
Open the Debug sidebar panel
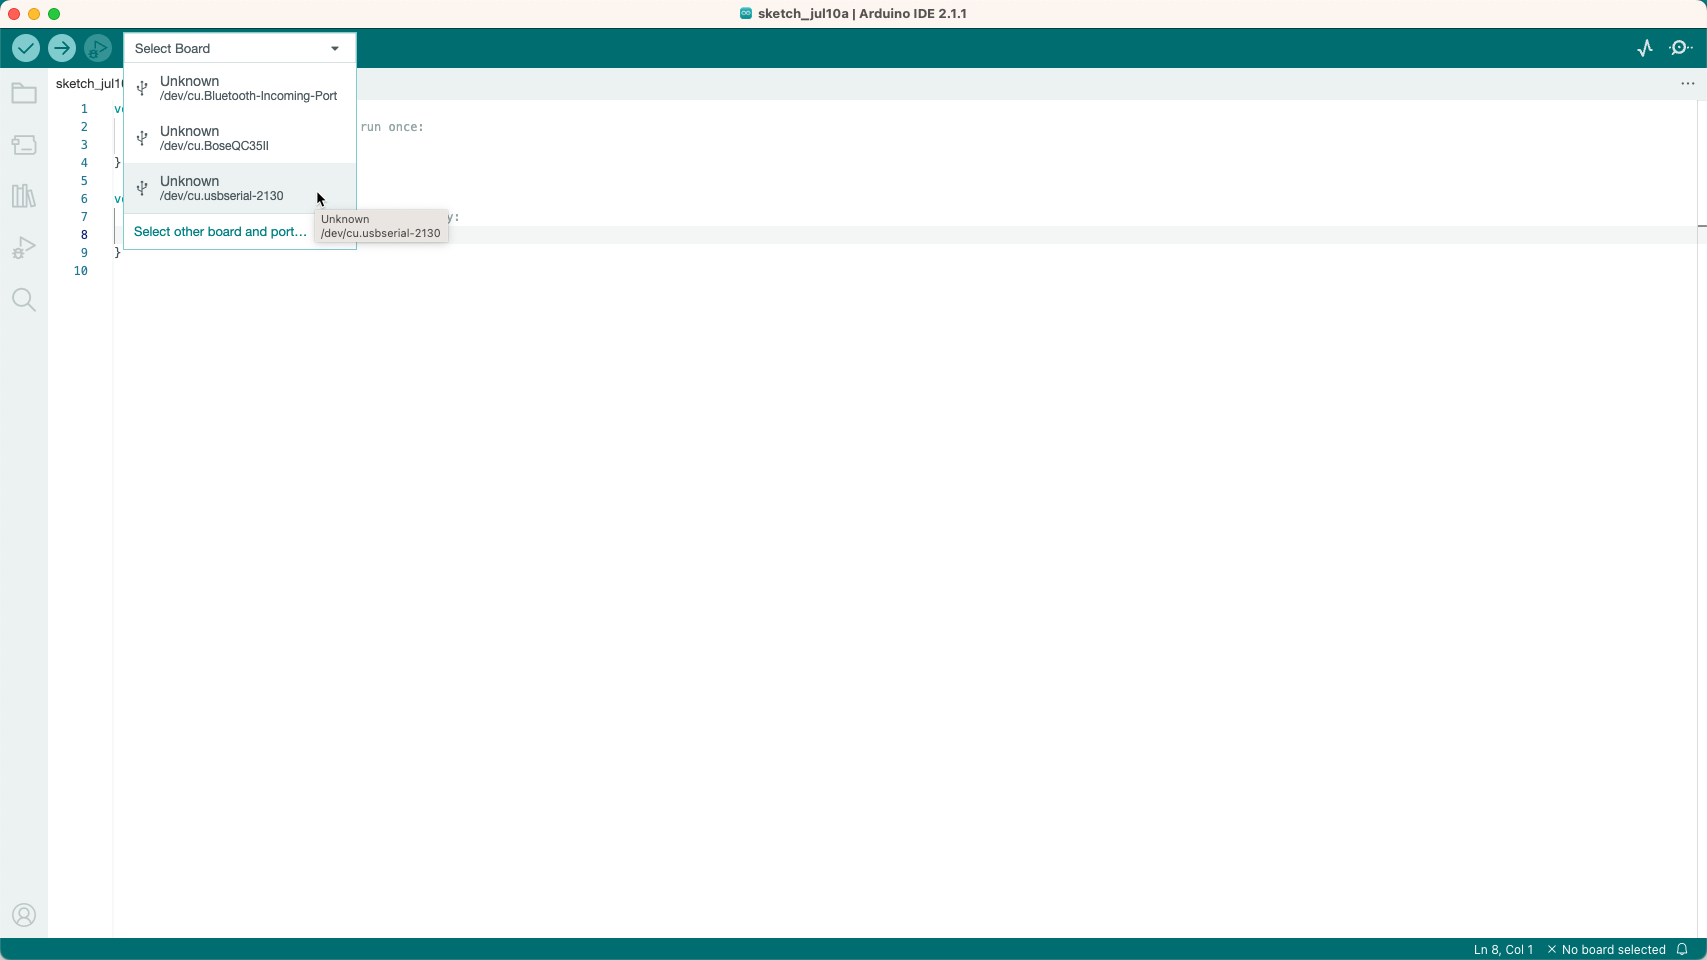click(x=24, y=248)
